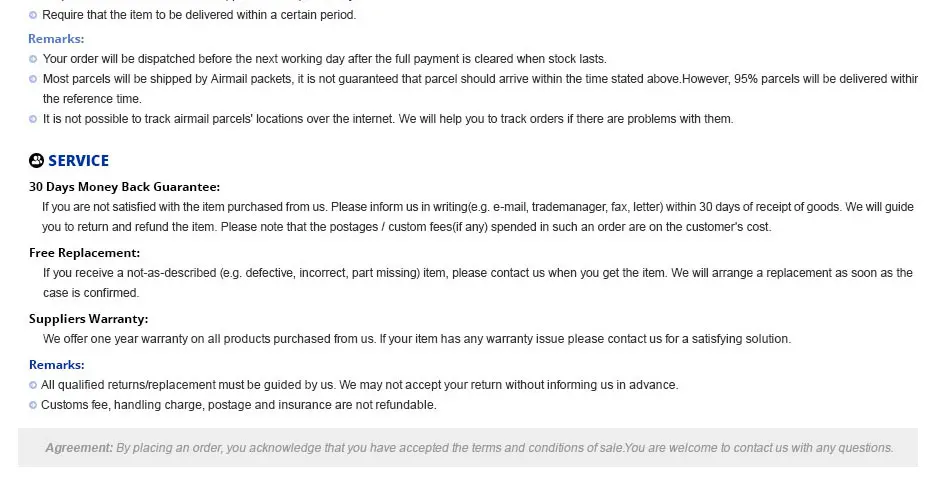Click the "If you receive a not-as-described" paragraph

[477, 273]
